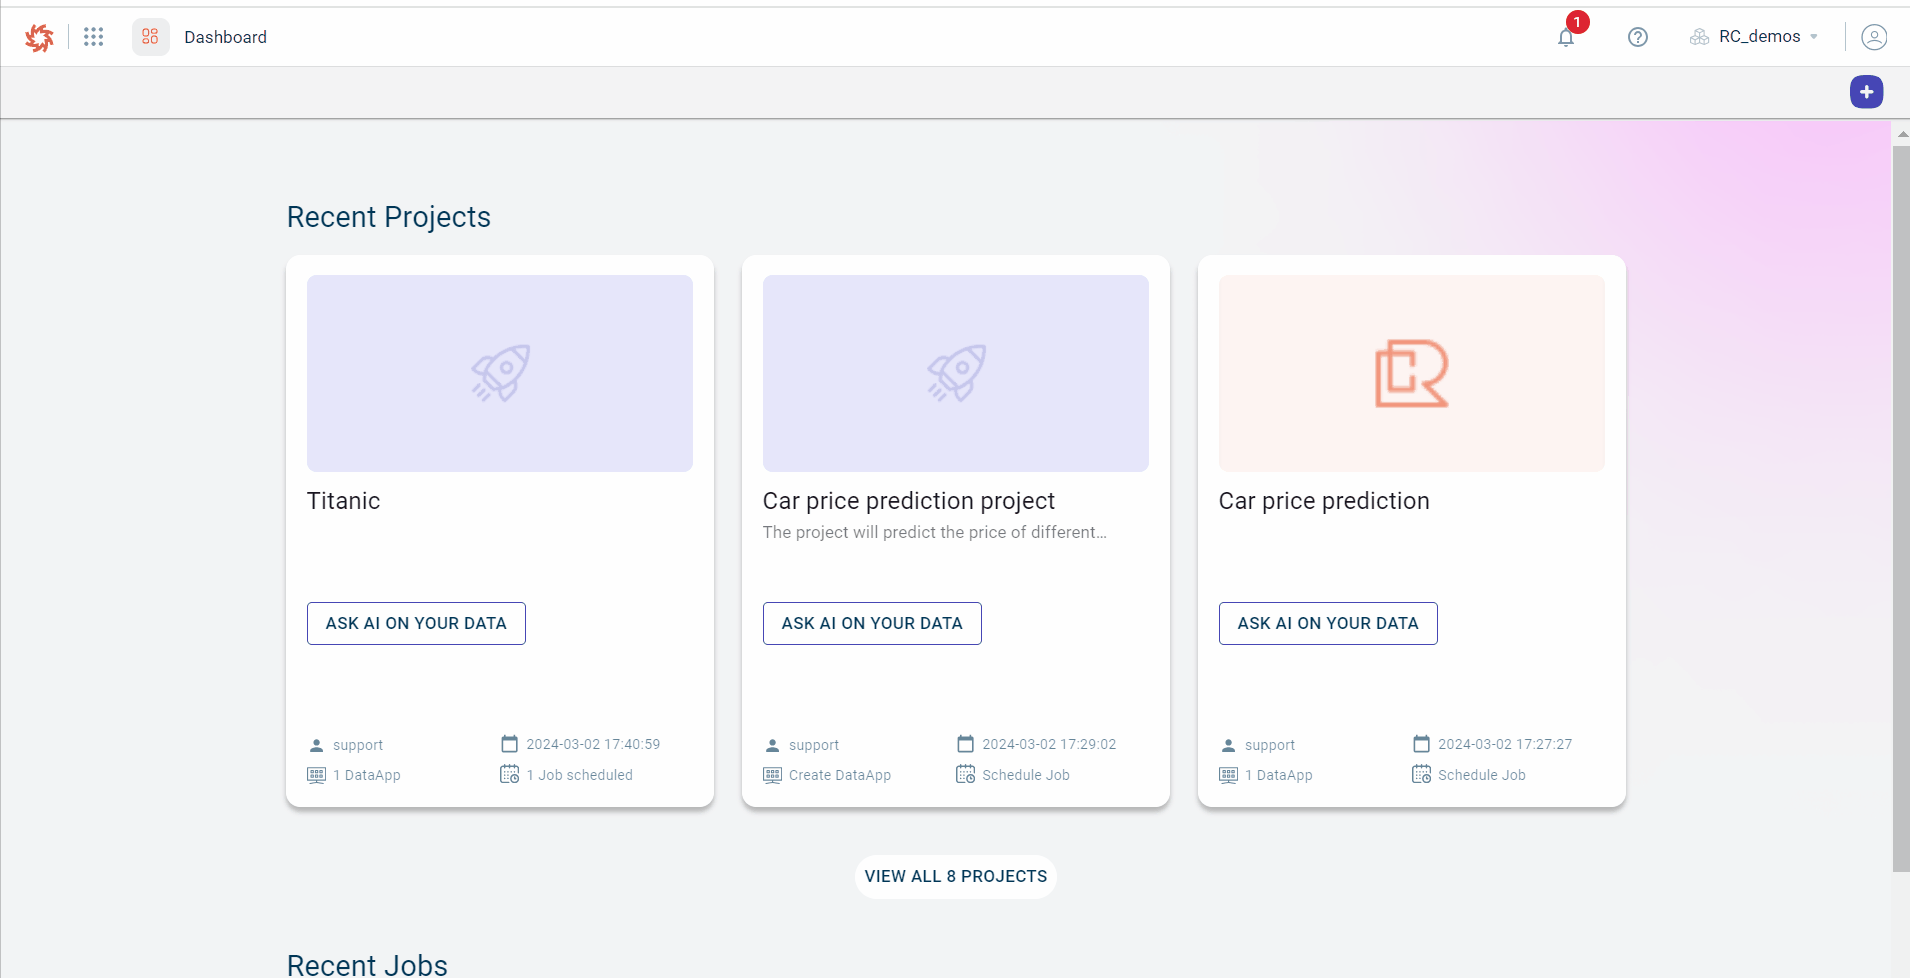
Task: Click Ask AI button on Car price prediction card
Action: coord(1327,623)
